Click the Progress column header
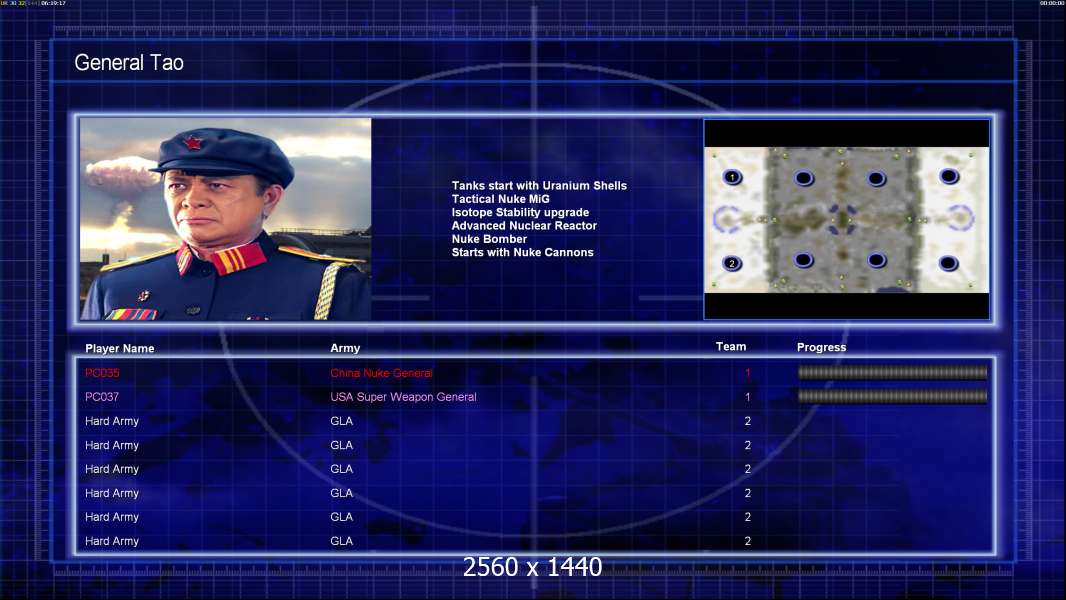1066x600 pixels. 821,347
